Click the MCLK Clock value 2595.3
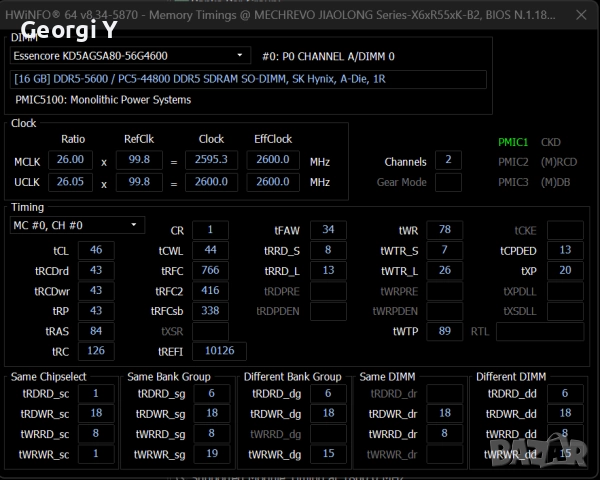This screenshot has height=480, width=600. tap(211, 160)
